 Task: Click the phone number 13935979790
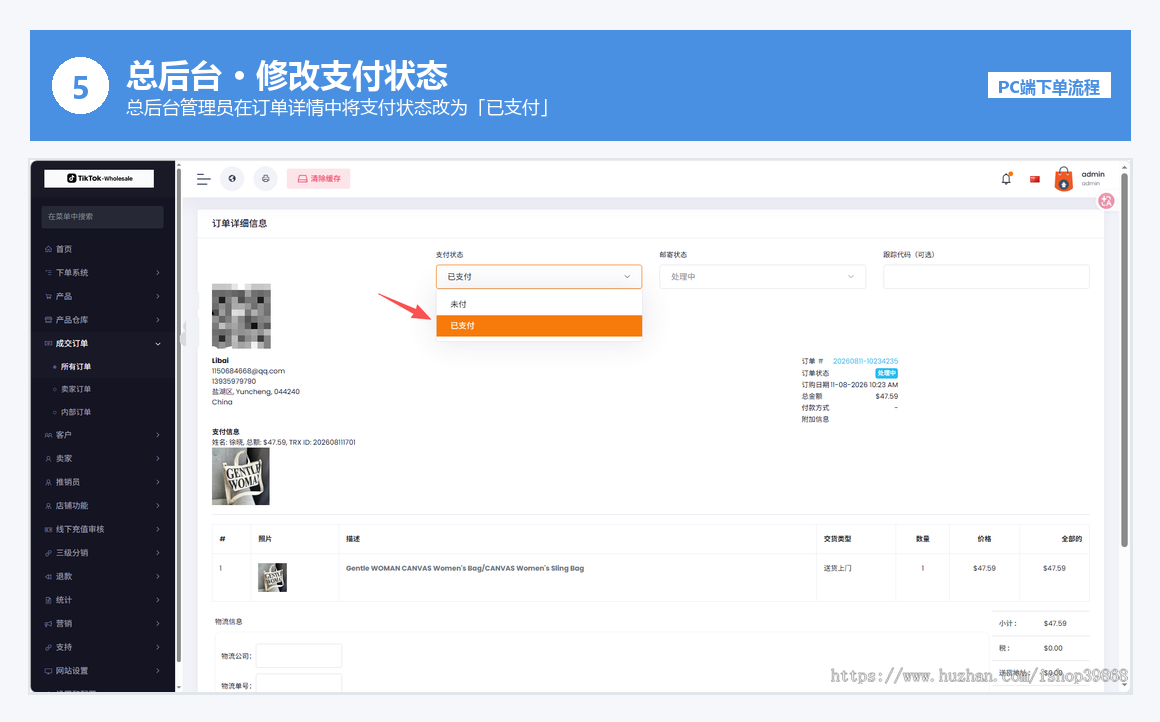(234, 382)
